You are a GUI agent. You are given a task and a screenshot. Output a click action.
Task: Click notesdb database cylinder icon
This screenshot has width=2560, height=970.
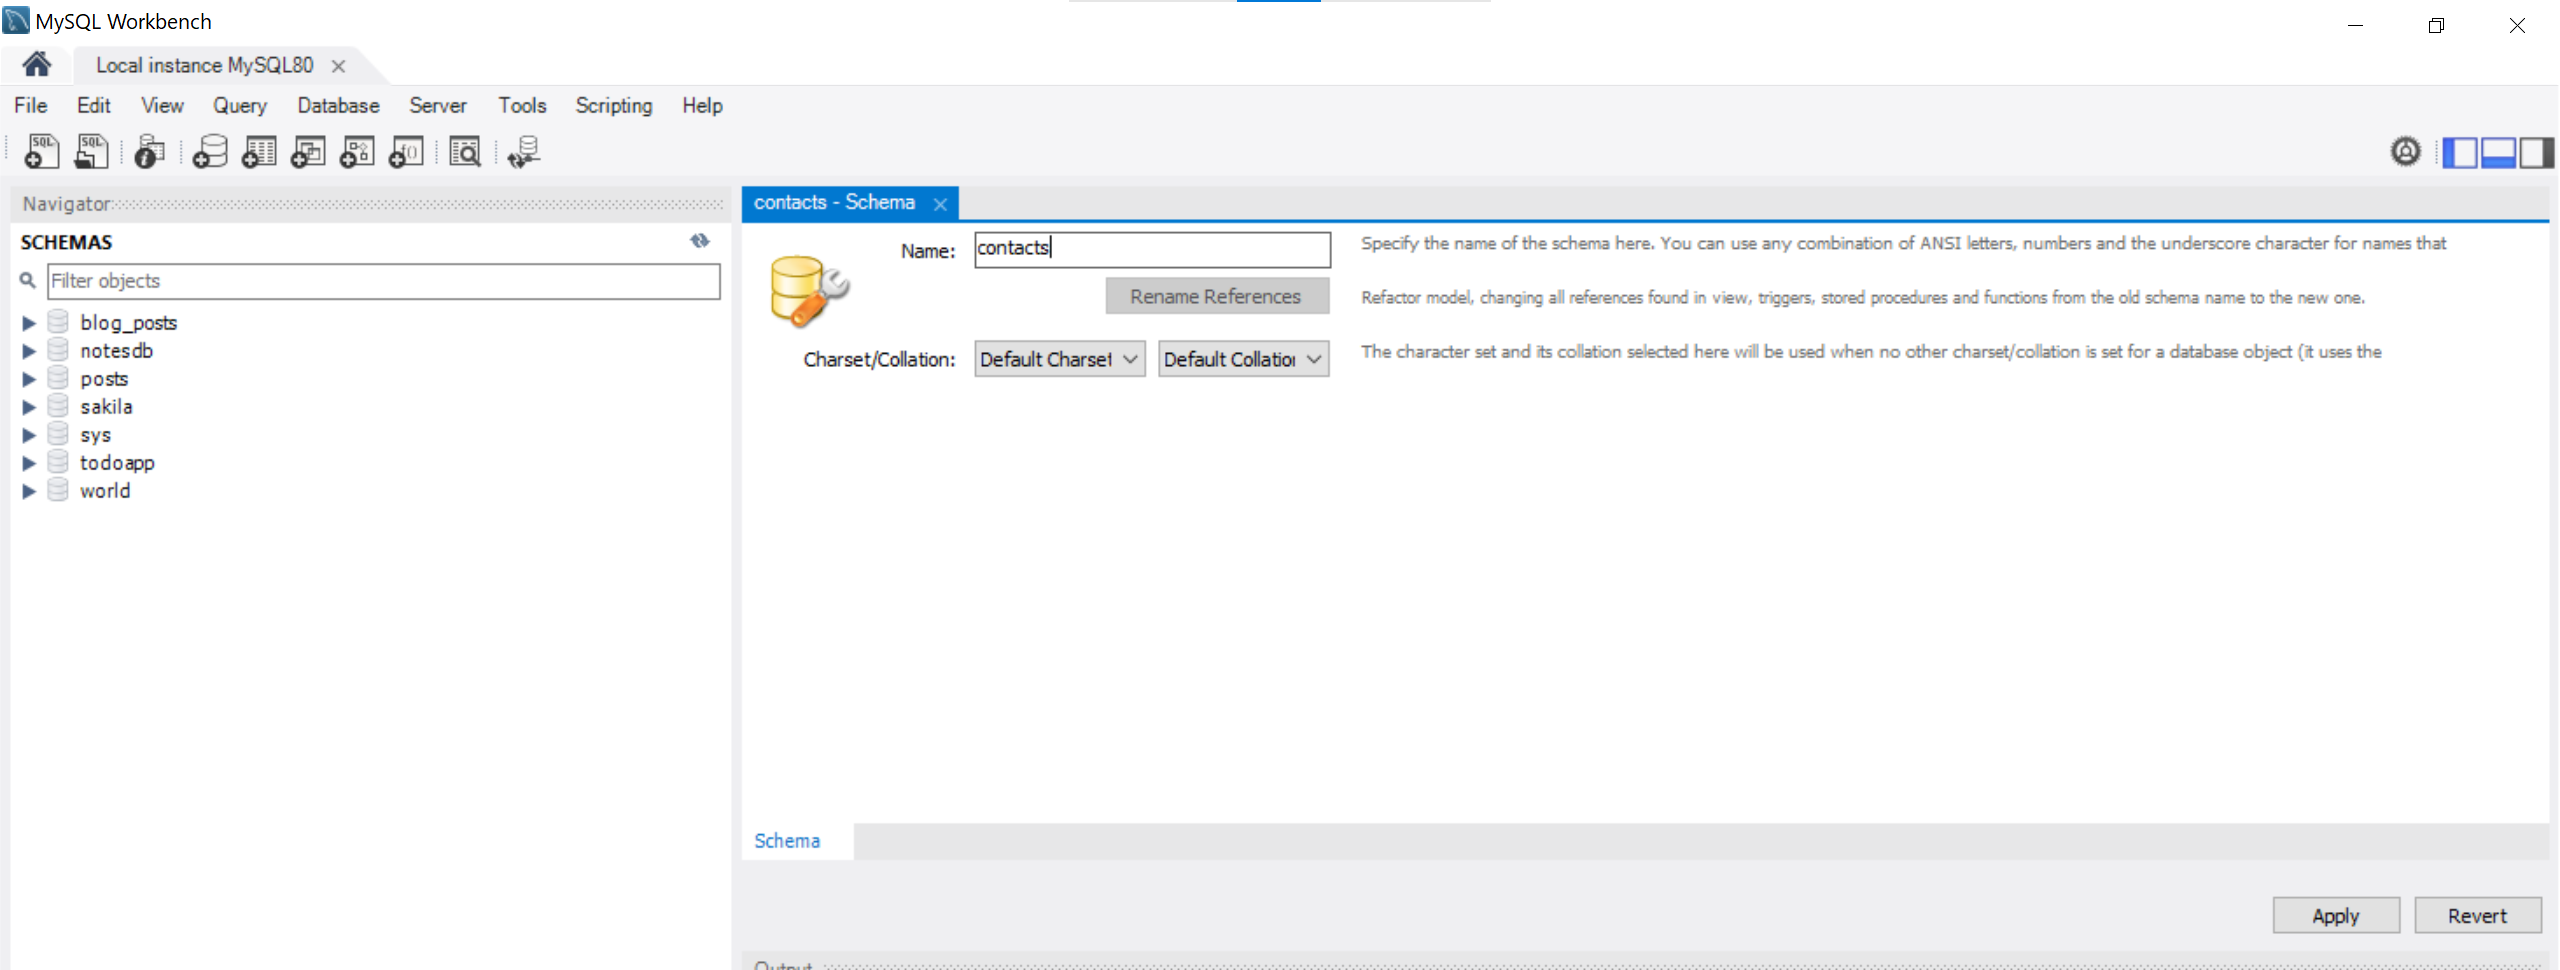(58, 350)
